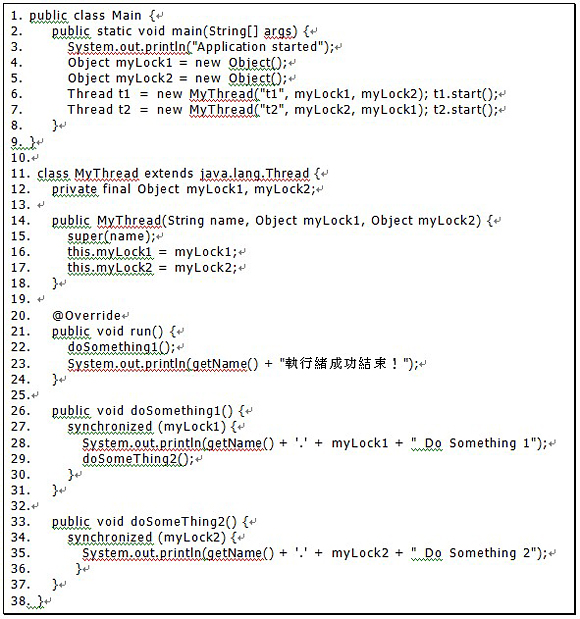Click "Application started" string on line 3

tap(257, 47)
